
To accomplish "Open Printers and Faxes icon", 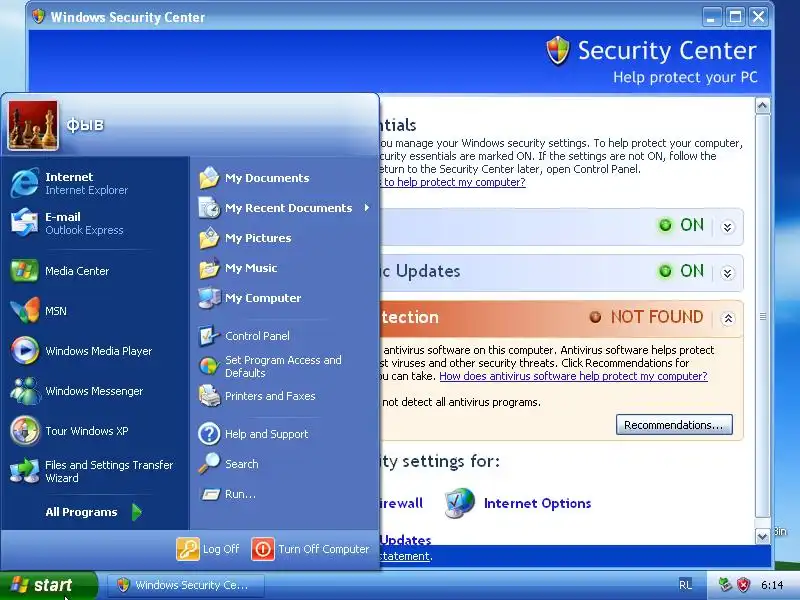I will point(209,396).
